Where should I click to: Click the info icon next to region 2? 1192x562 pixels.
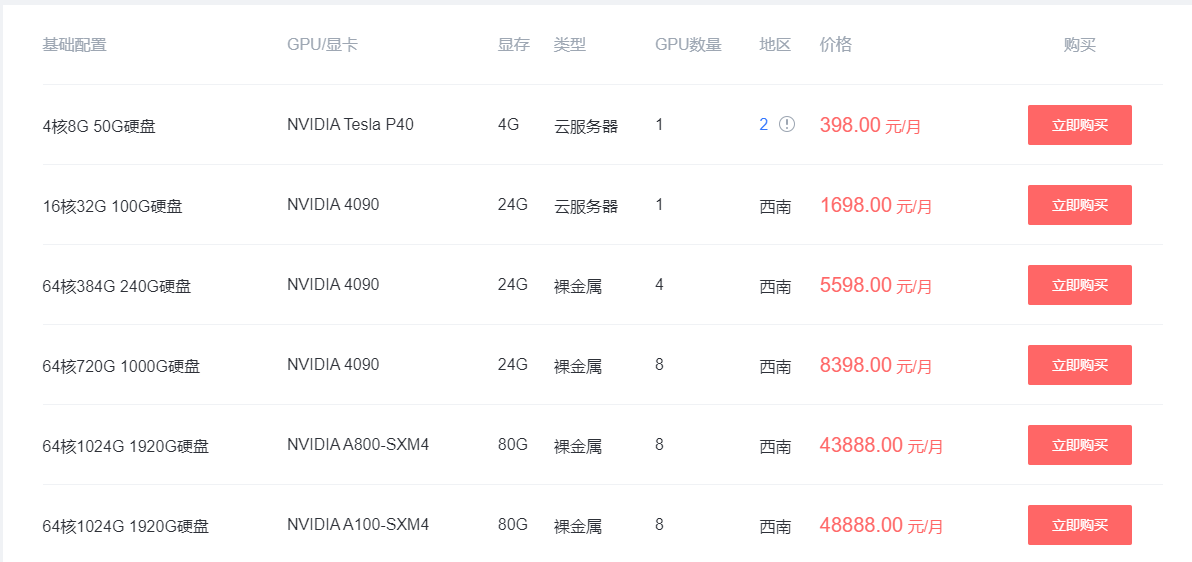click(787, 124)
